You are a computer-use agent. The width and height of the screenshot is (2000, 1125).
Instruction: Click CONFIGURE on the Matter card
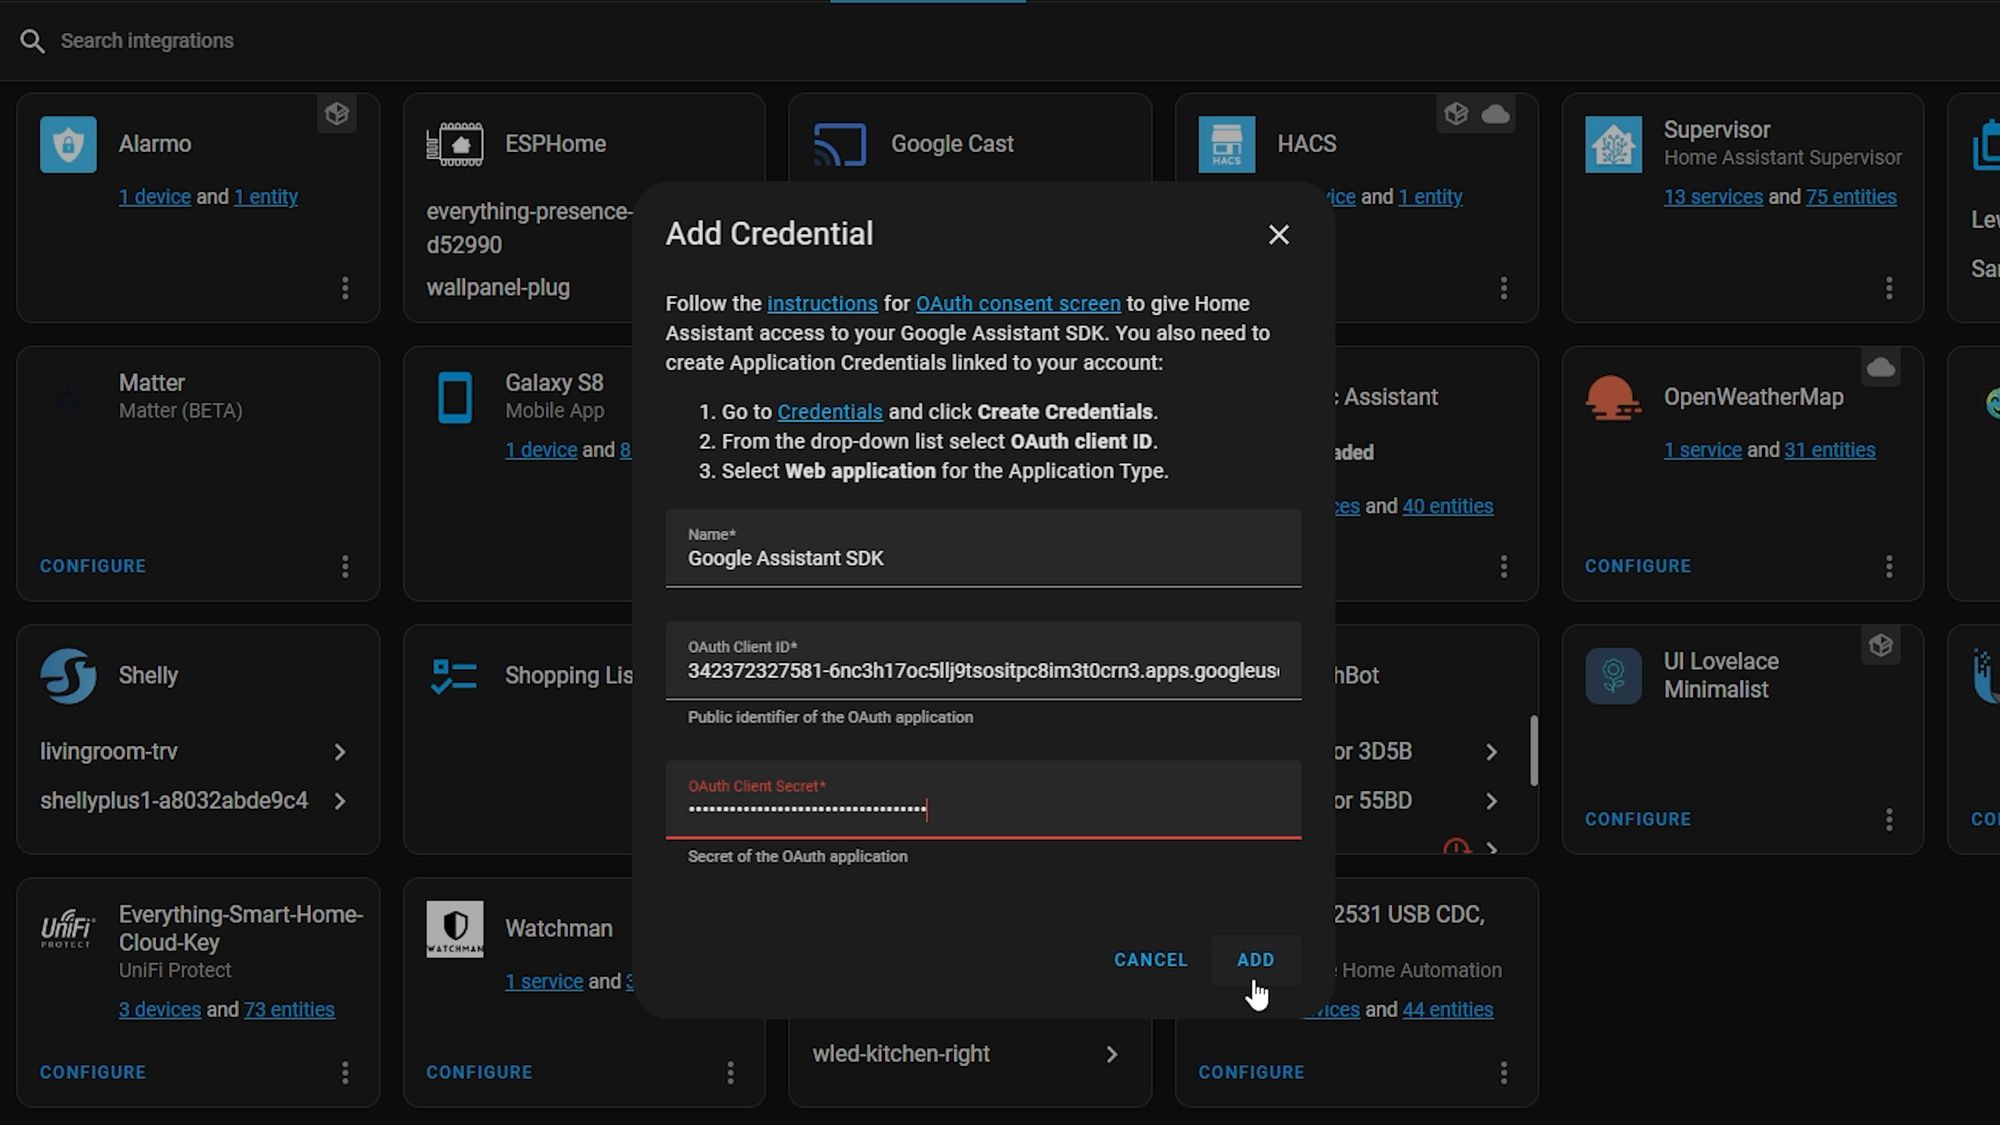[x=93, y=567]
